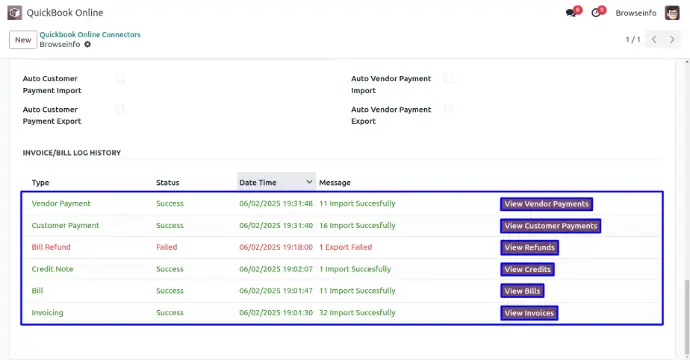Click date 06/02/2025 19:31:48

click(276, 203)
